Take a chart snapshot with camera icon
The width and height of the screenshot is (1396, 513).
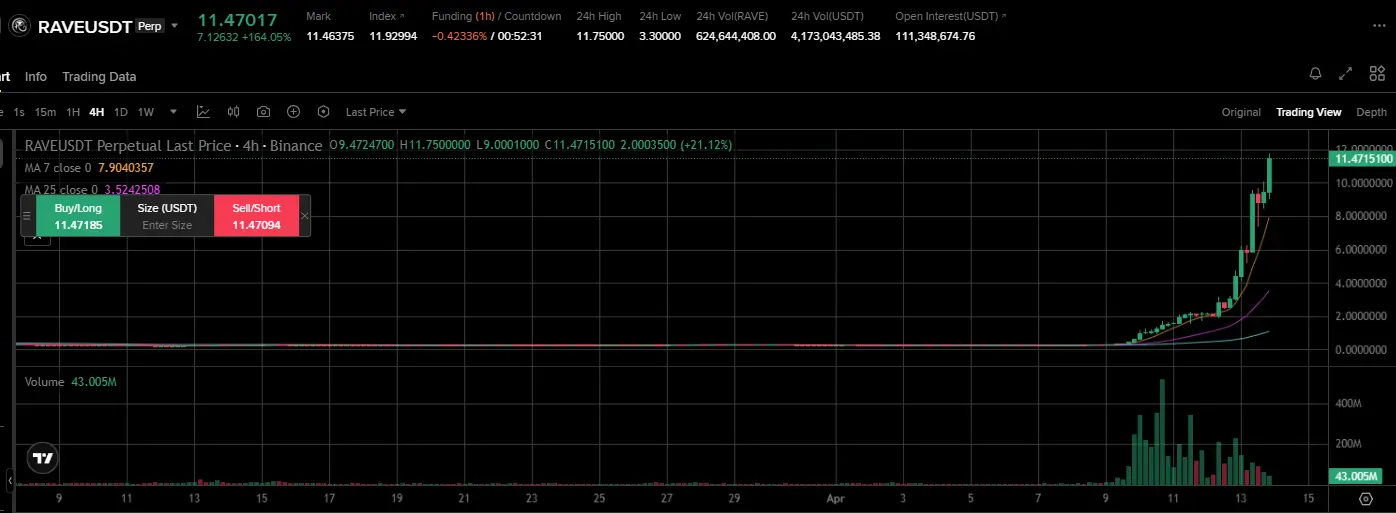click(263, 112)
